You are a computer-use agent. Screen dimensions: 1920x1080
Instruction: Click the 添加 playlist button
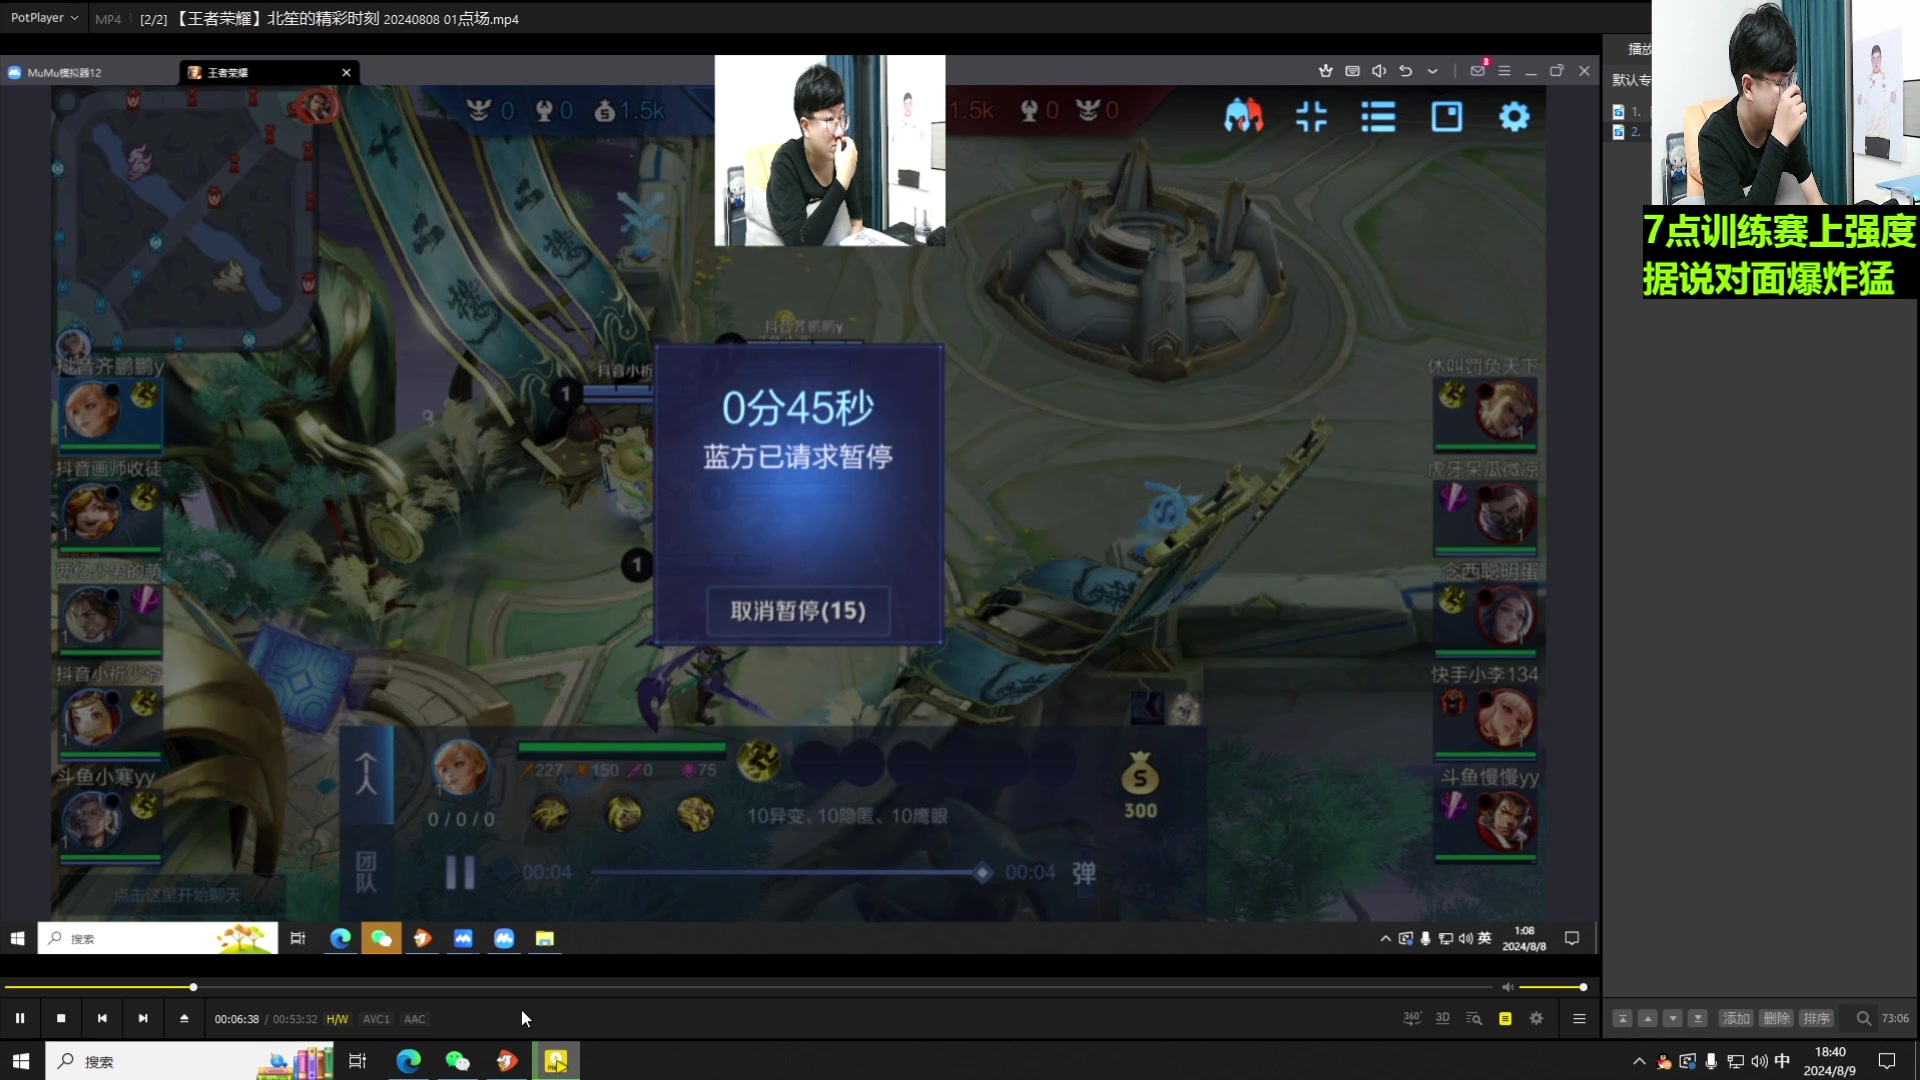pyautogui.click(x=1736, y=1018)
